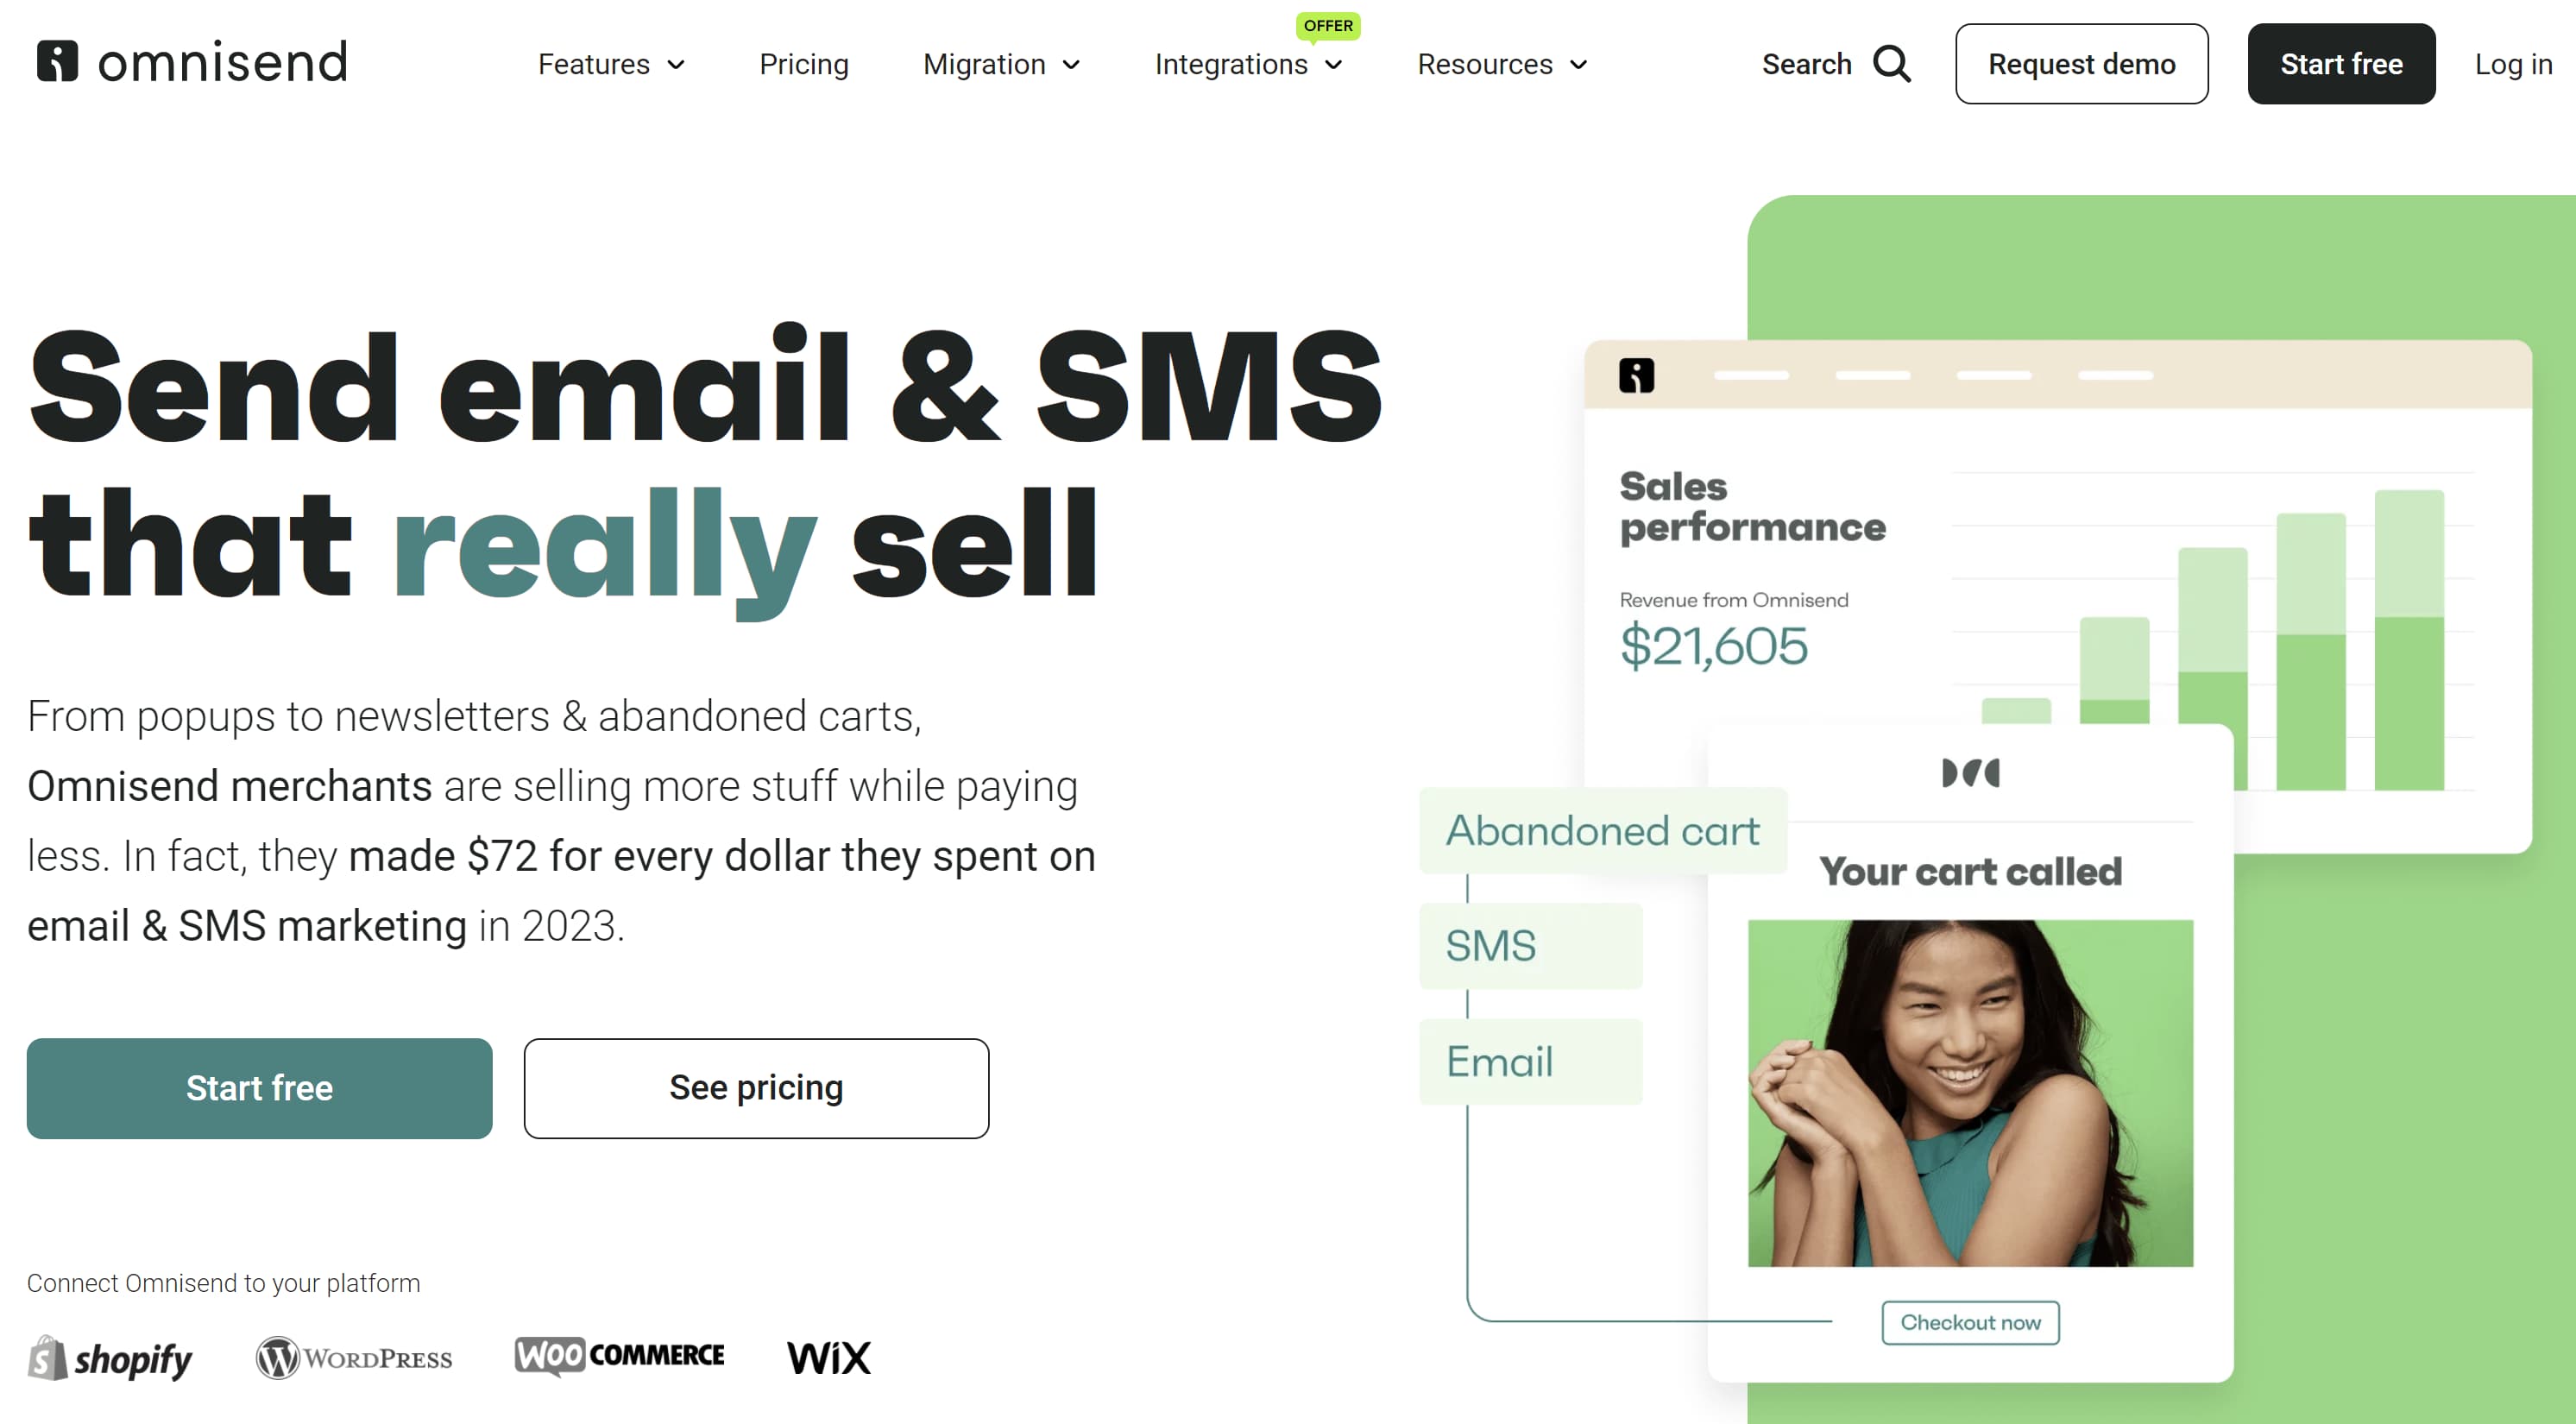Open search via magnifying glass icon
This screenshot has width=2576, height=1424.
pyautogui.click(x=1891, y=64)
